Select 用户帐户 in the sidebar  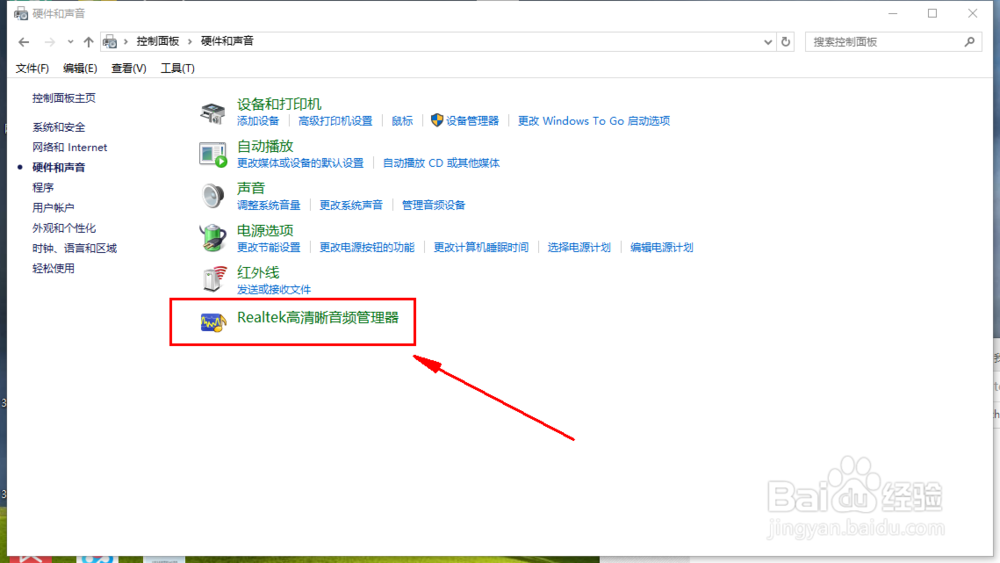[x=53, y=208]
